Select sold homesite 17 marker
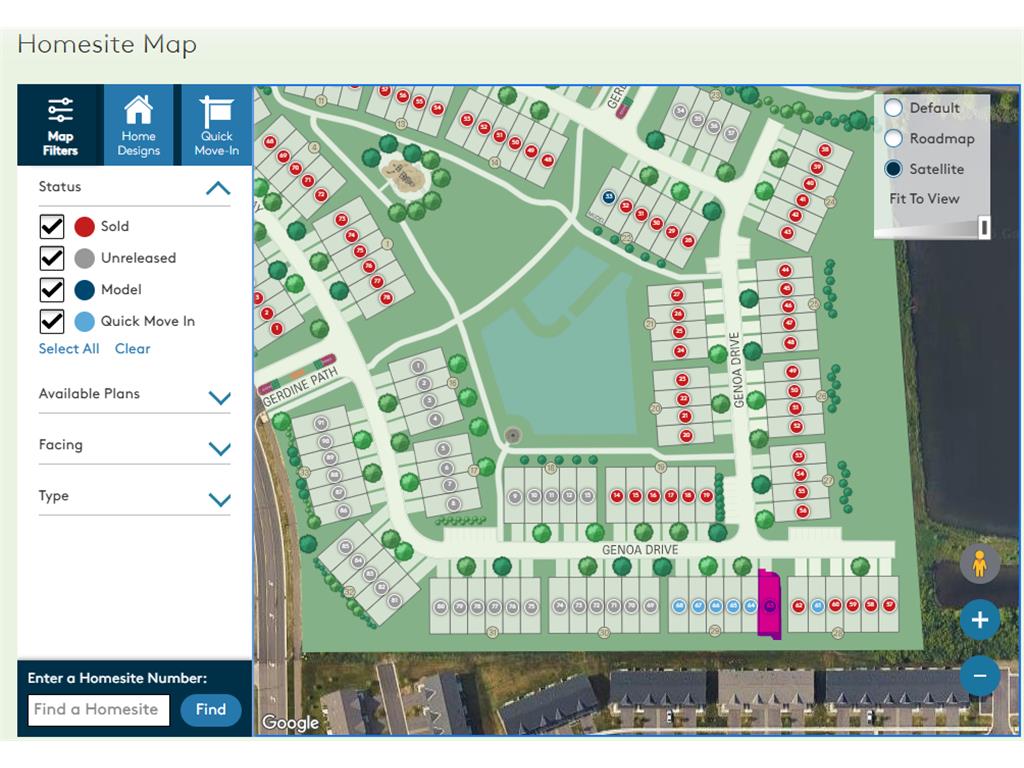This screenshot has width=1024, height=768. point(670,496)
